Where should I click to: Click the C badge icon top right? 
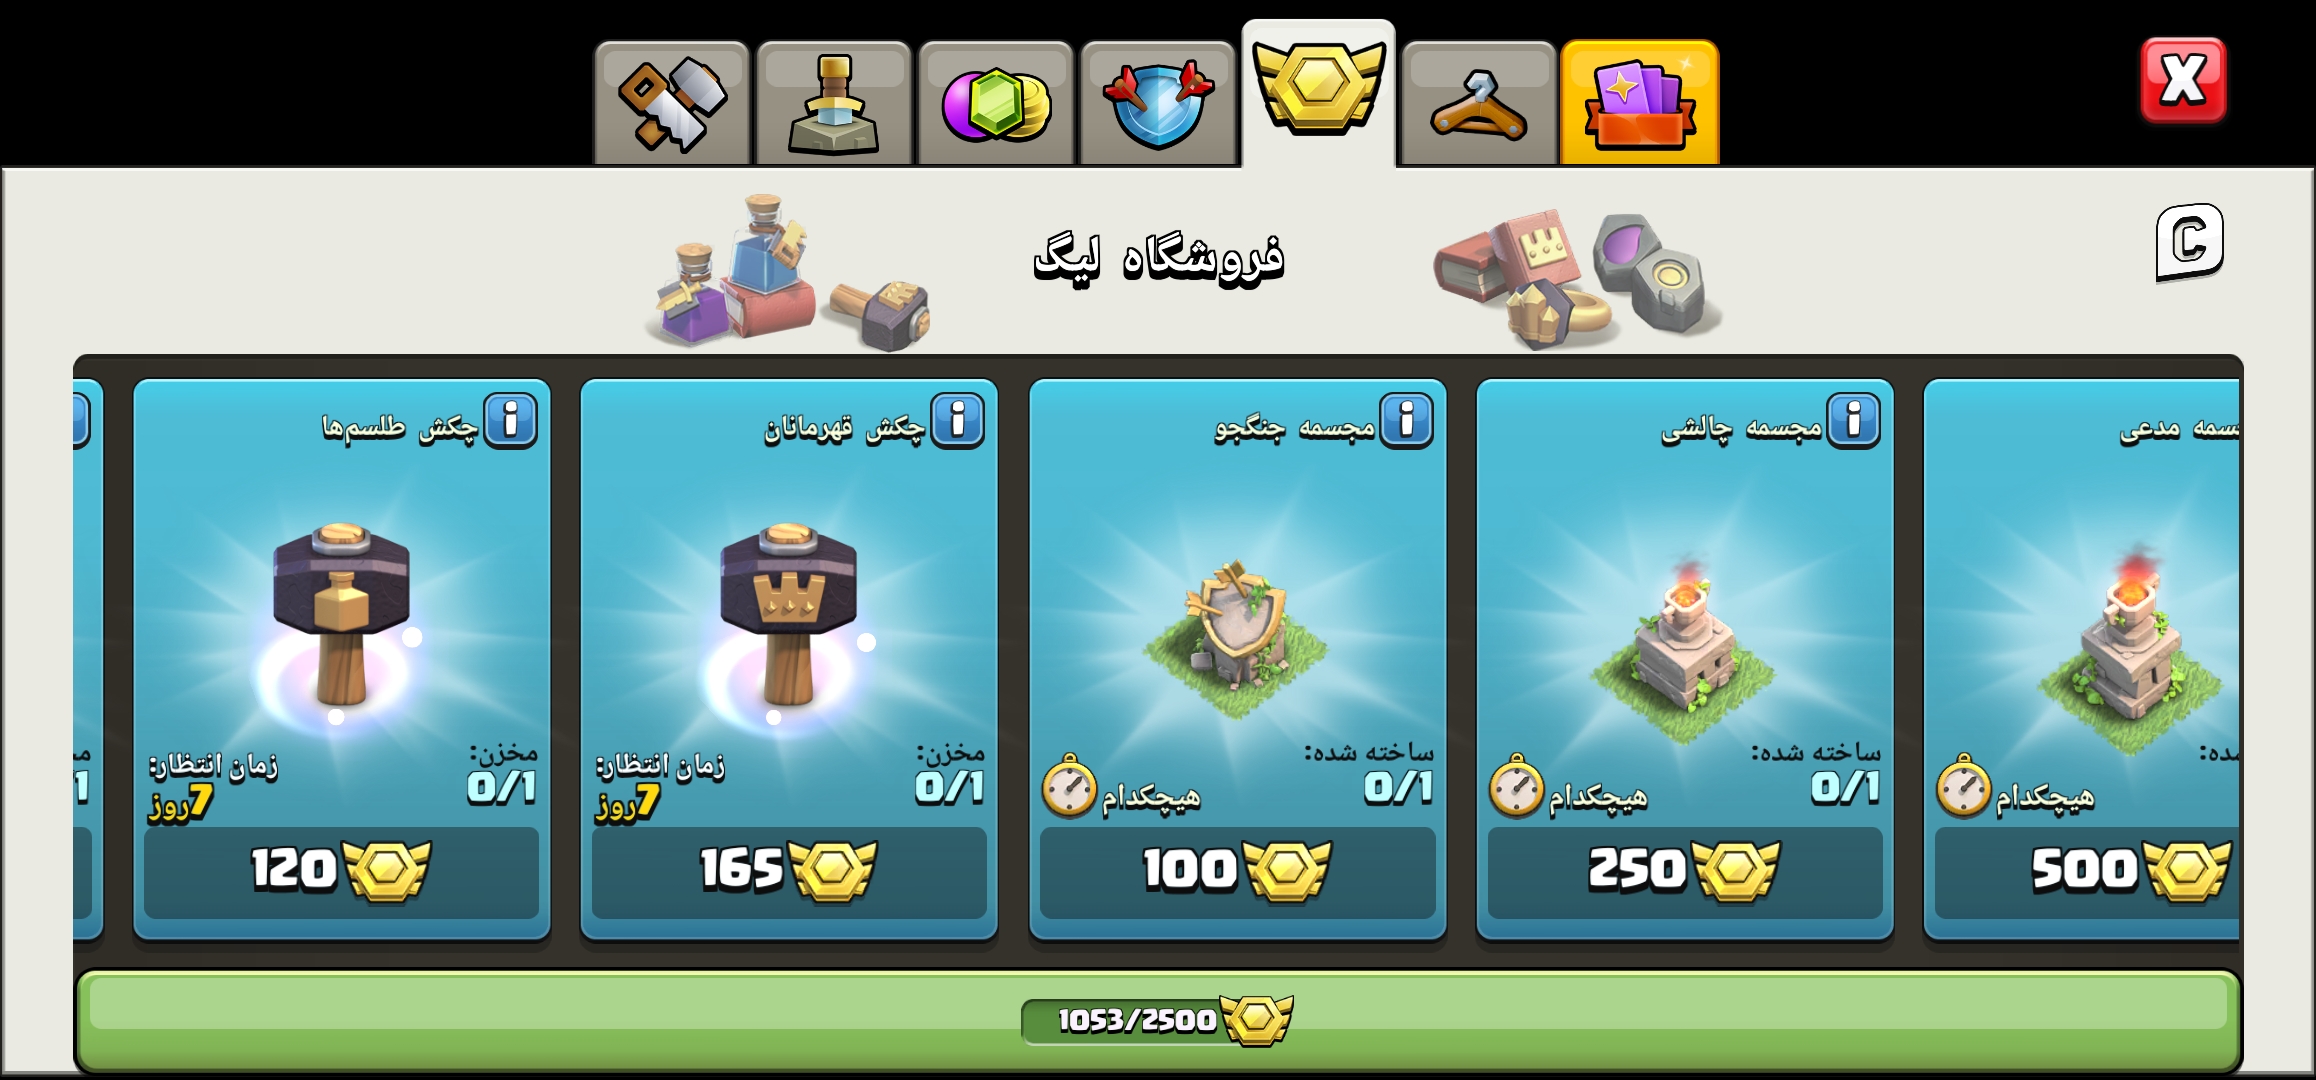tap(2189, 242)
